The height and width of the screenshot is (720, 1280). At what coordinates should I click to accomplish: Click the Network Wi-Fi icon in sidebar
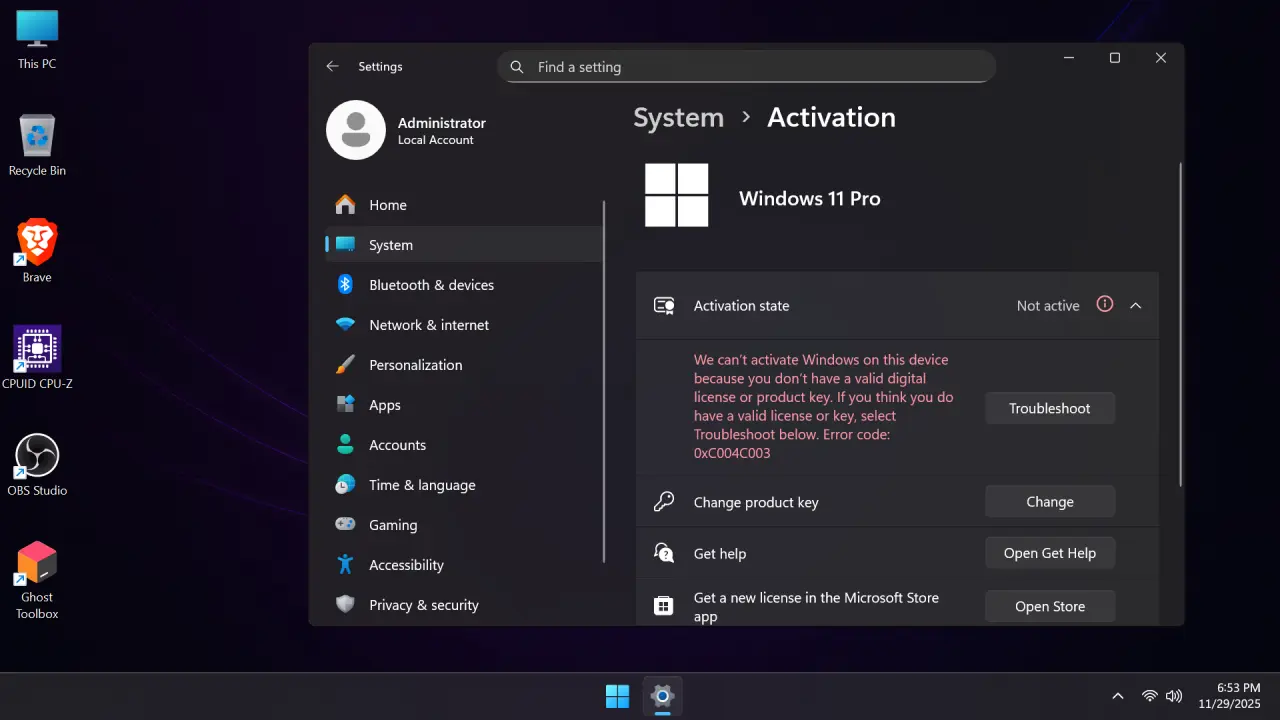coord(345,325)
